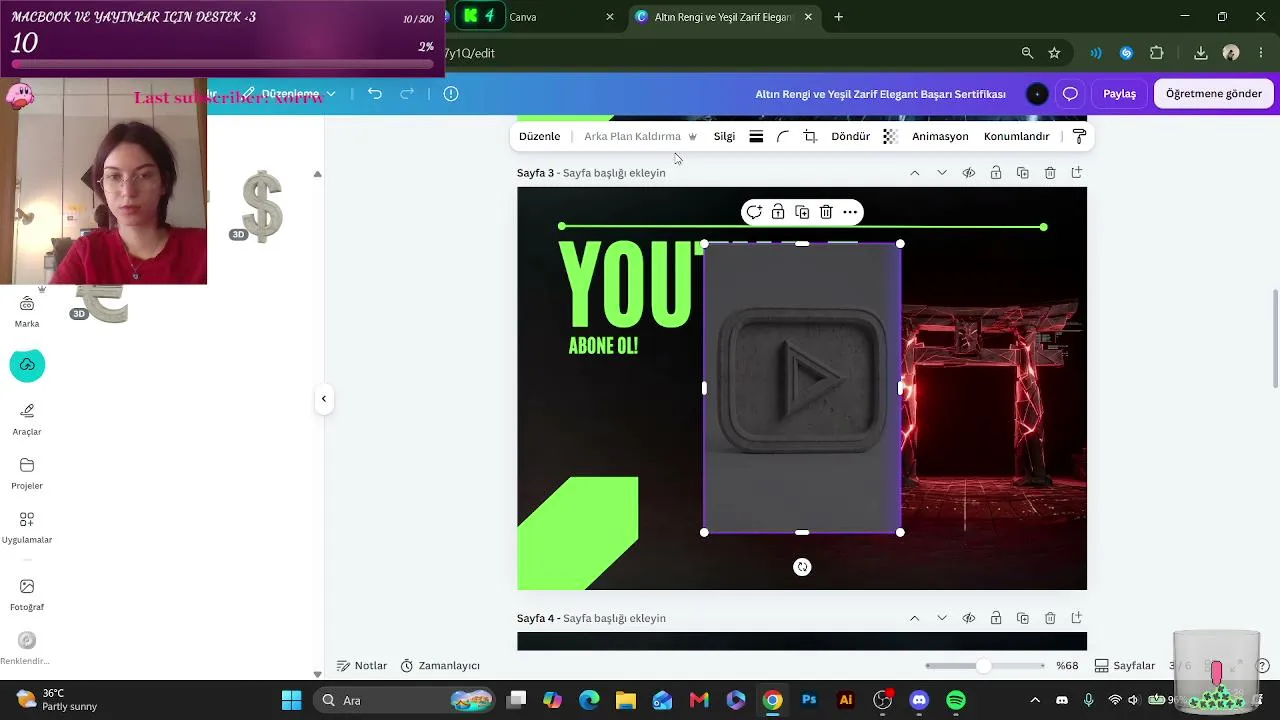Select the Crop tool in the toolbar
This screenshot has width=1280, height=720.
pyautogui.click(x=810, y=136)
